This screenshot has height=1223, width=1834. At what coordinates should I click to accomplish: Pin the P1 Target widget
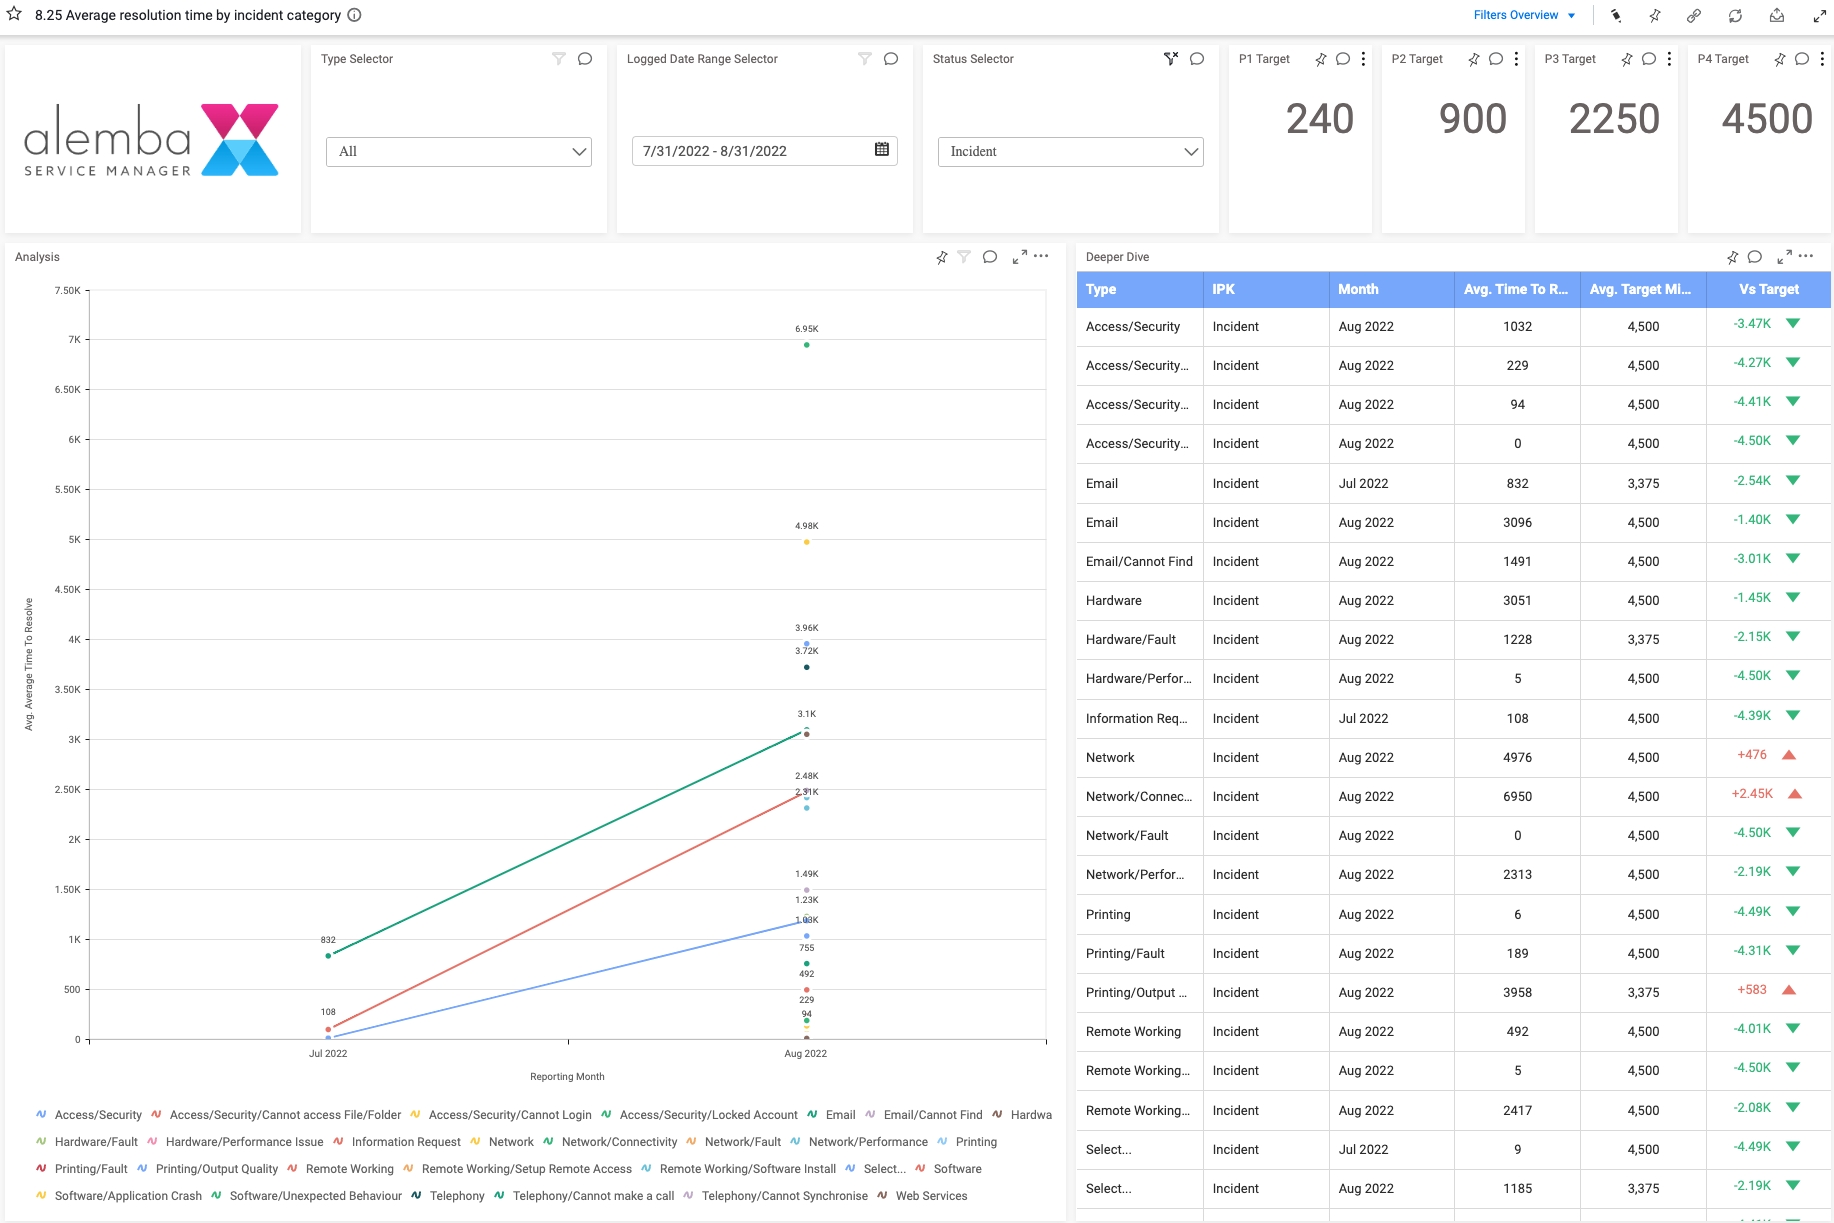click(x=1320, y=59)
